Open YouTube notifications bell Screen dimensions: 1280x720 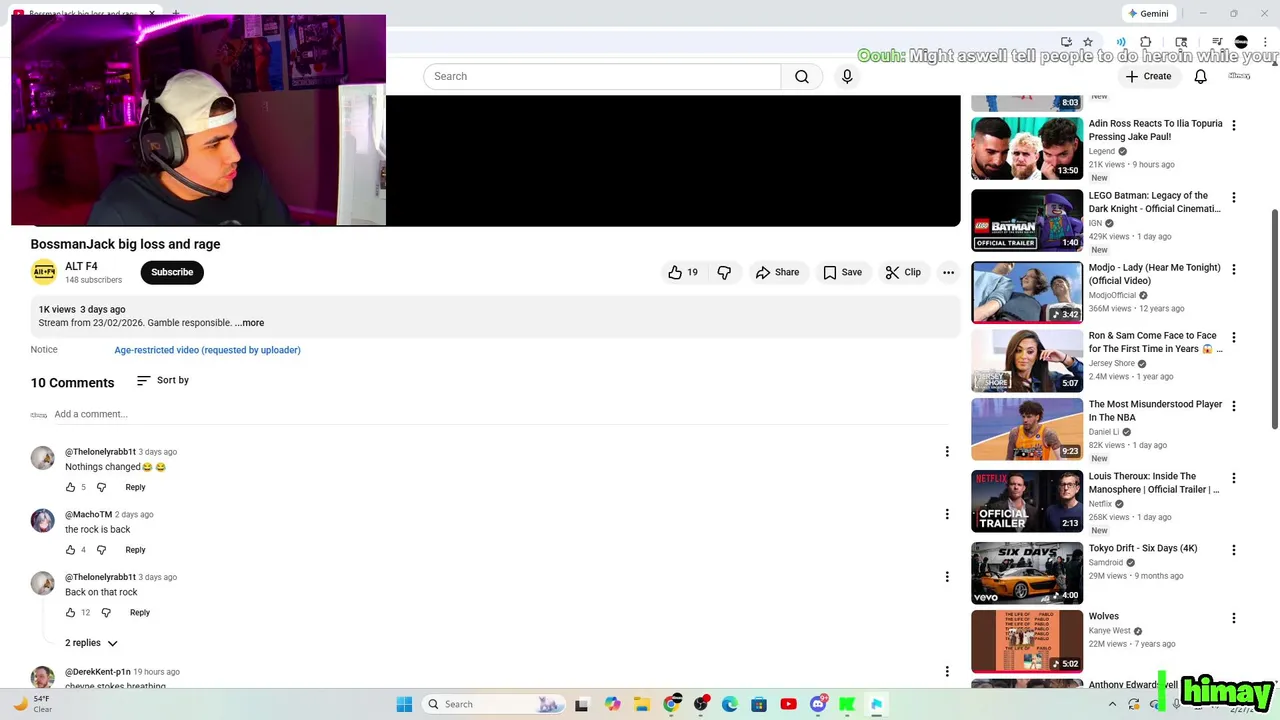coord(1201,76)
